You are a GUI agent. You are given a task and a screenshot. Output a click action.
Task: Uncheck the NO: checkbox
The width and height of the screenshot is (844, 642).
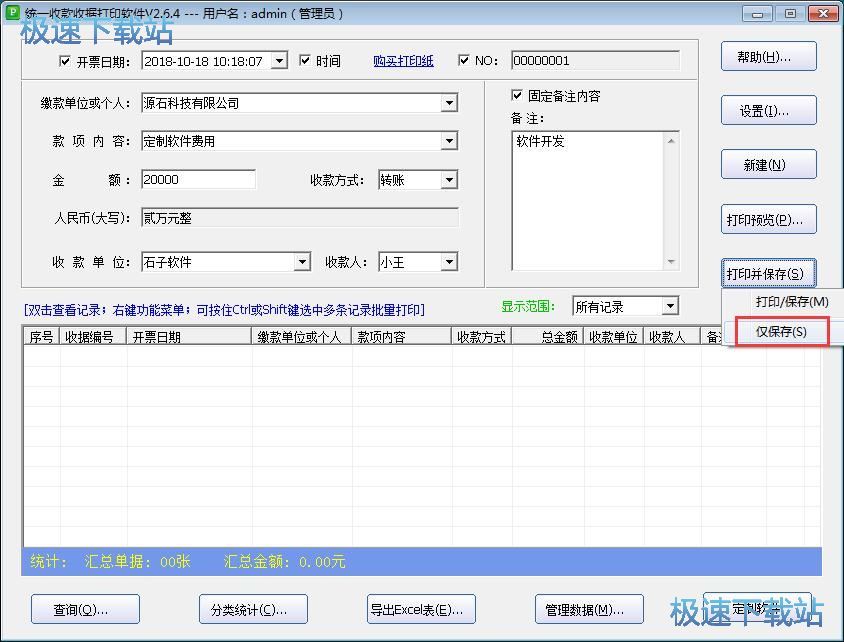[x=464, y=61]
